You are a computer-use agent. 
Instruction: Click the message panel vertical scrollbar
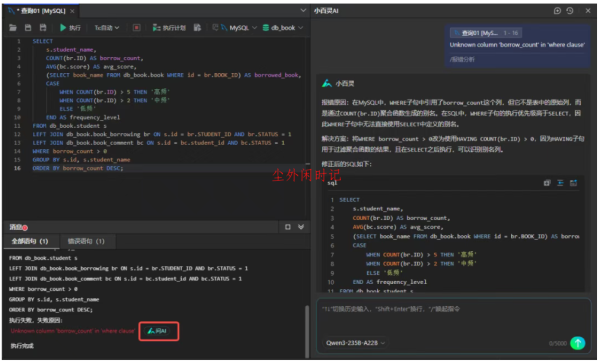307,331
